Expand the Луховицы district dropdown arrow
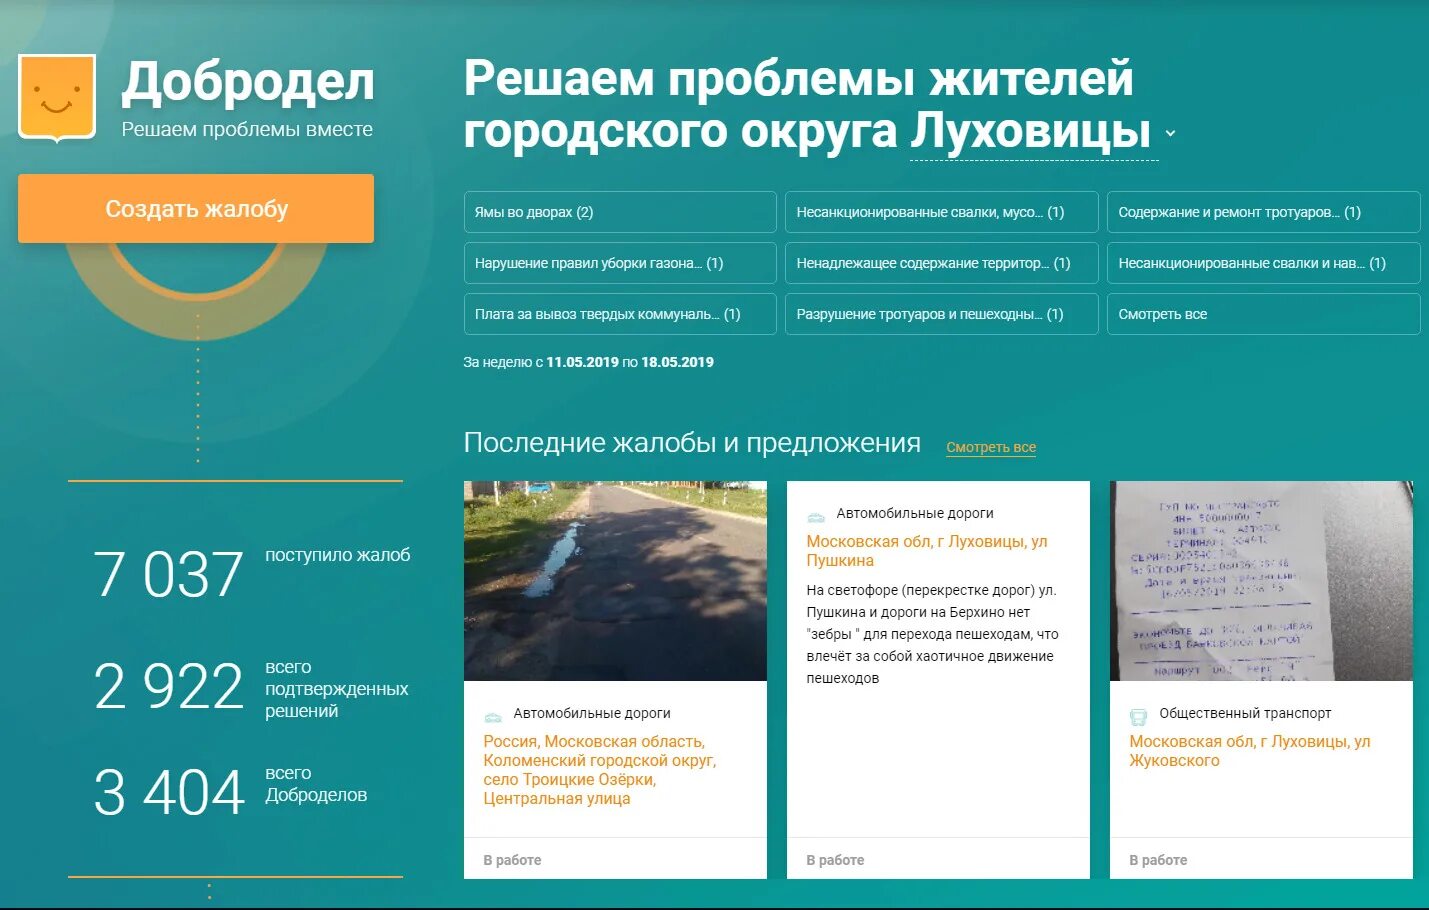 pos(1171,133)
